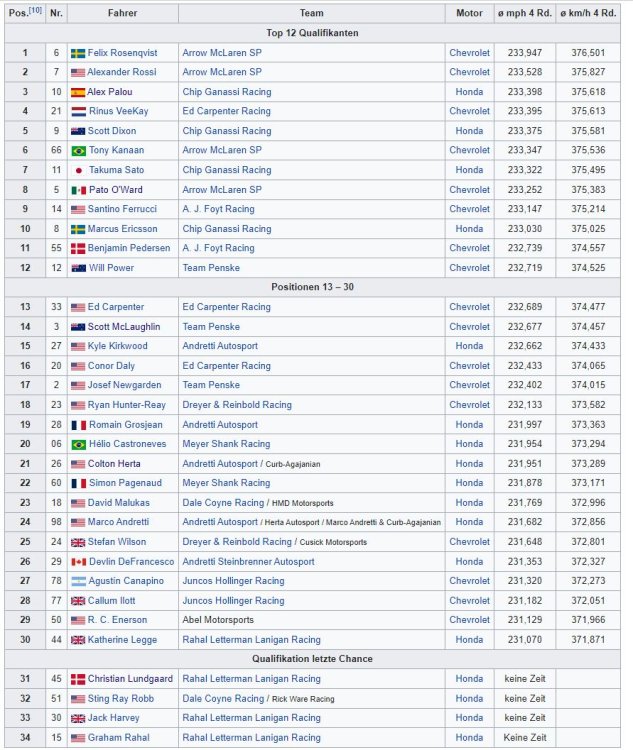Click the Mexican flag next to Pato O'Ward
This screenshot has height=750, width=633.
(x=78, y=189)
